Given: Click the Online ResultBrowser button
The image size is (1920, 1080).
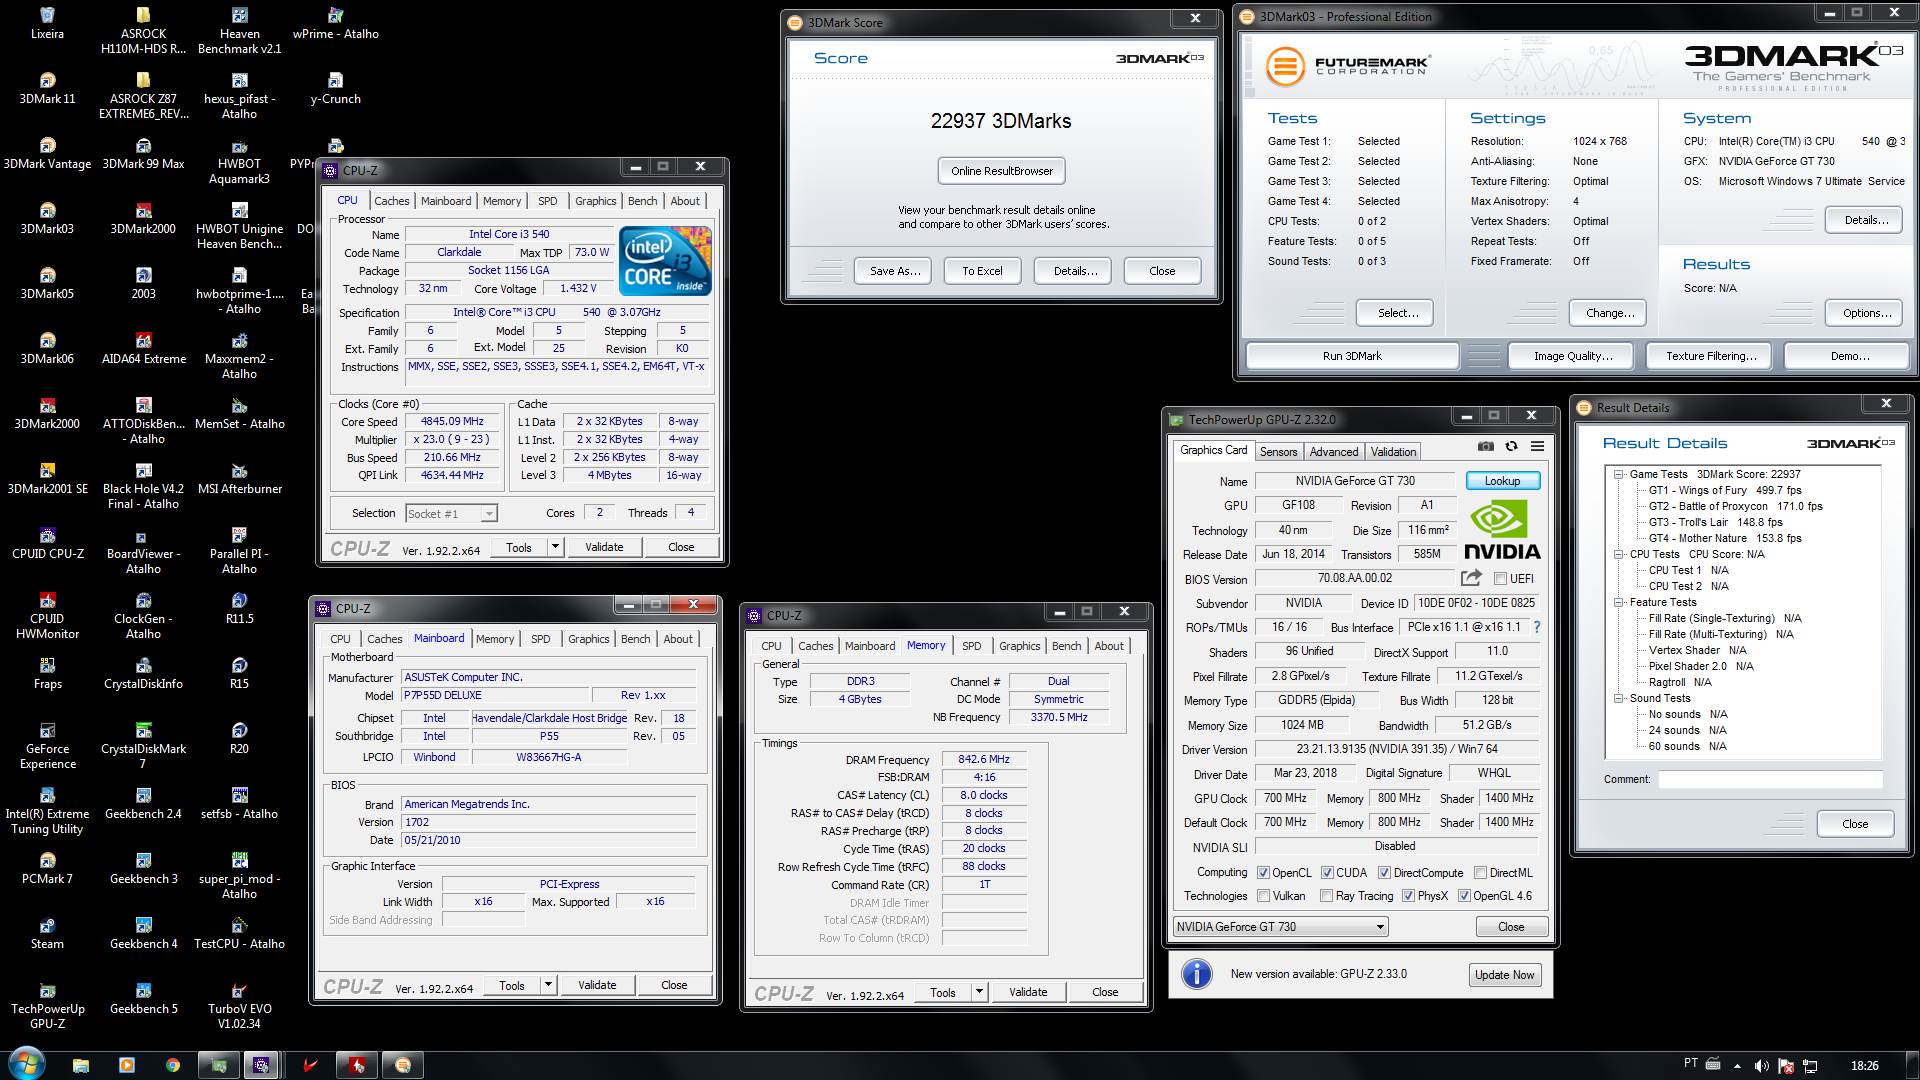Looking at the screenshot, I should (x=1002, y=171).
